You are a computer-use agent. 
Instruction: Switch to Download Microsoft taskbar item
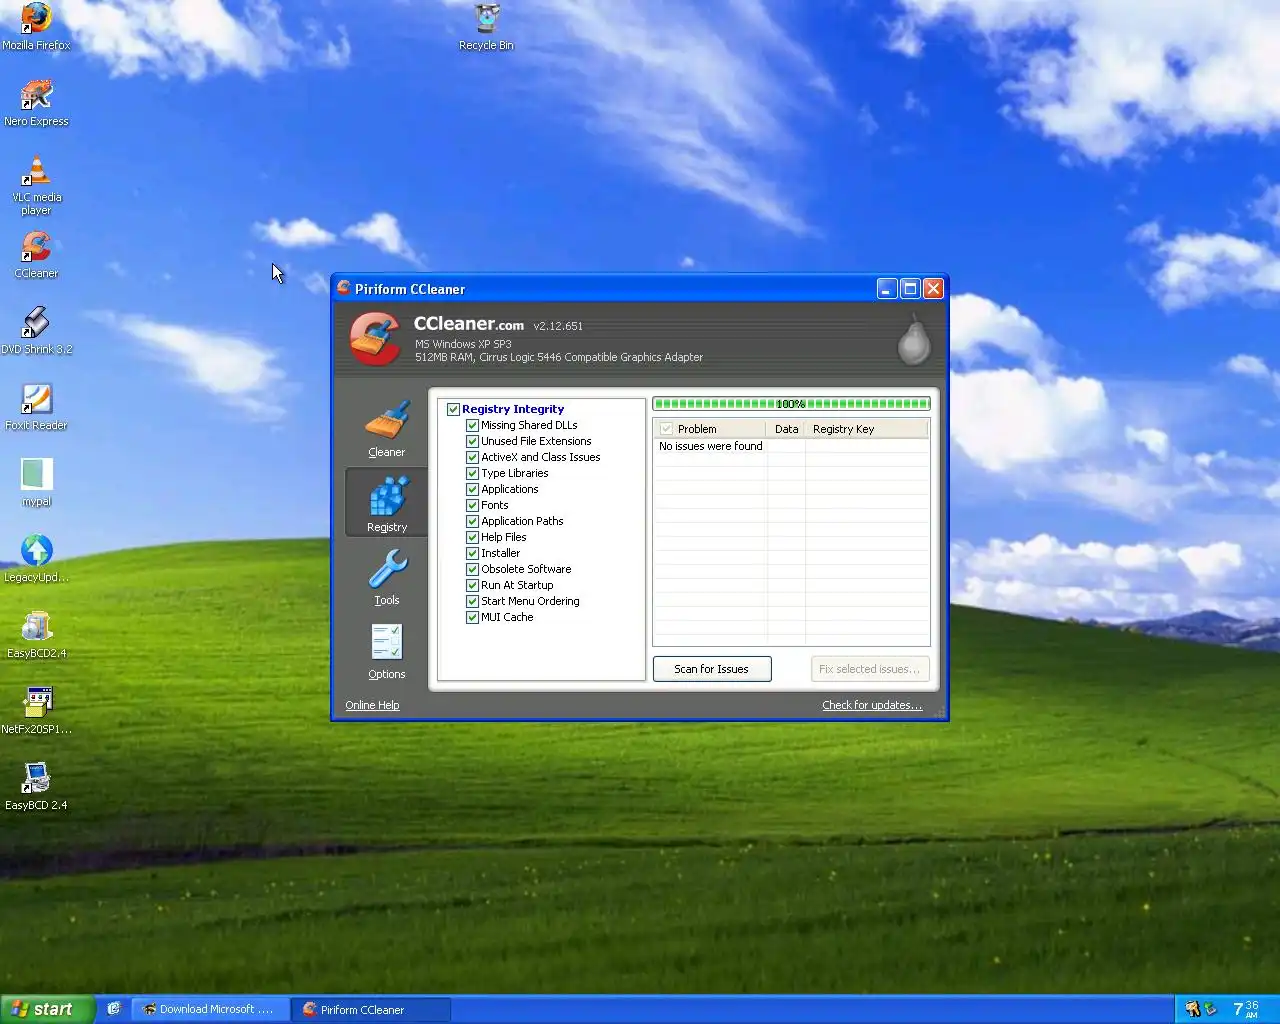210,1009
